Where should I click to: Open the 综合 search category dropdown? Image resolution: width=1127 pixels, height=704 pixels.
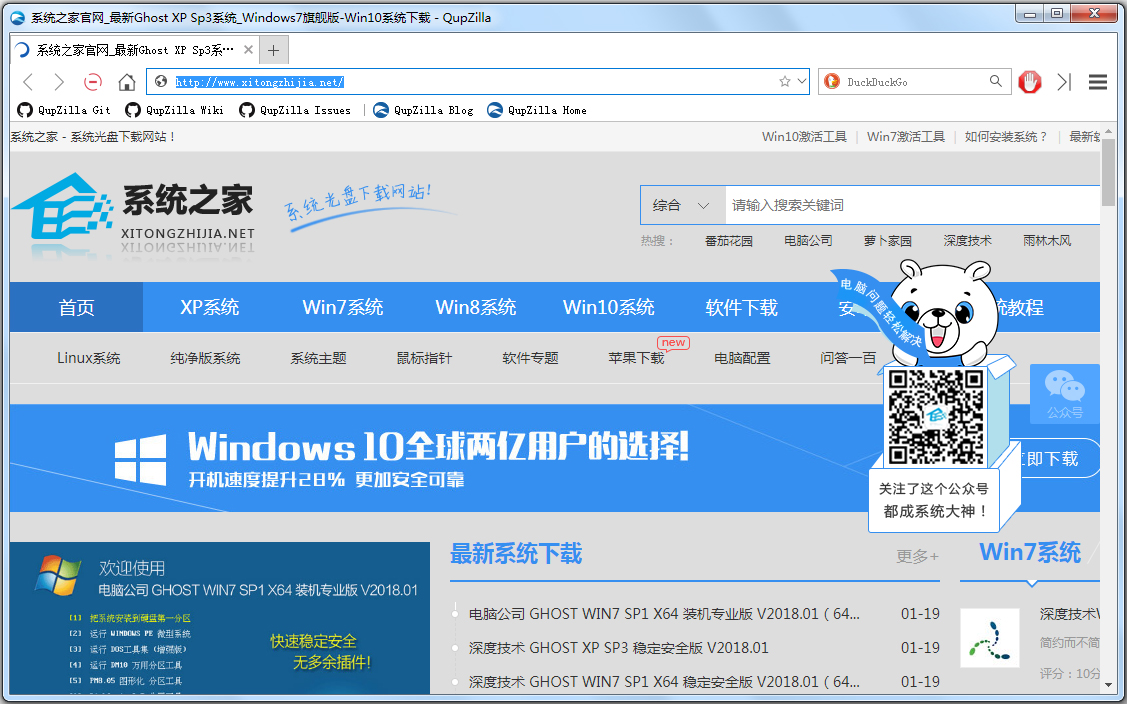click(682, 205)
